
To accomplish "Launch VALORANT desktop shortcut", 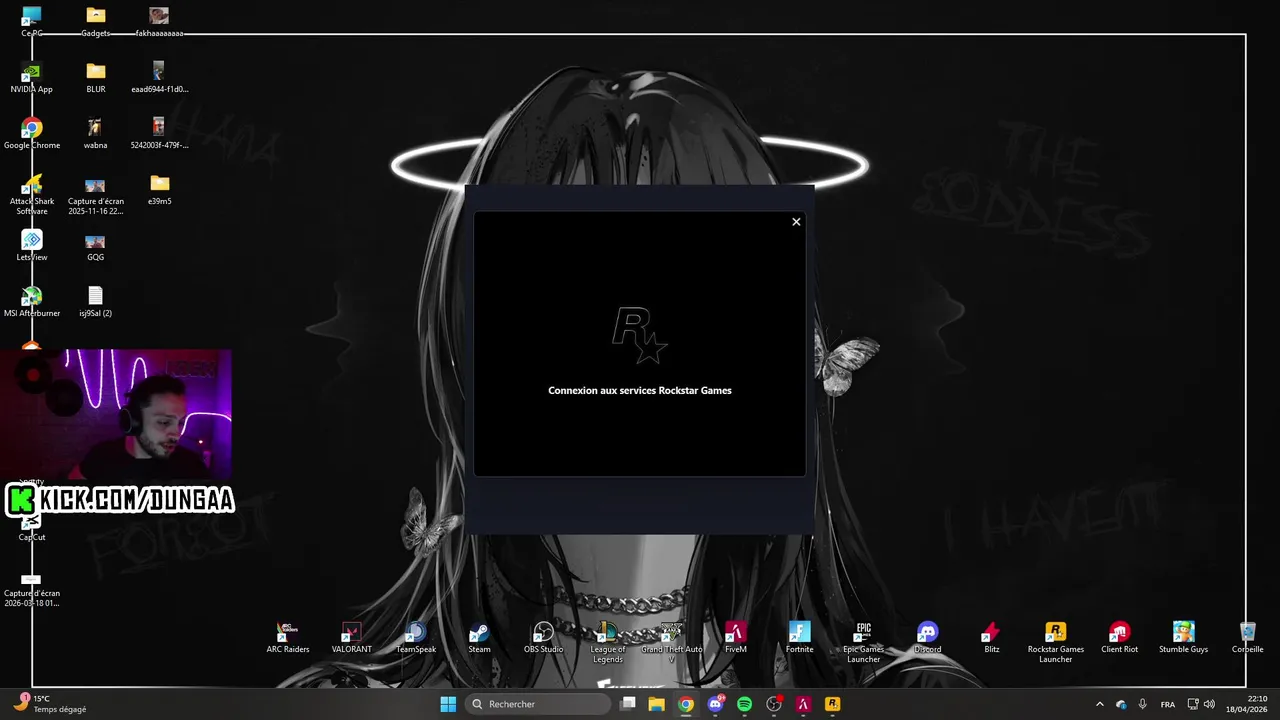I will pos(352,638).
